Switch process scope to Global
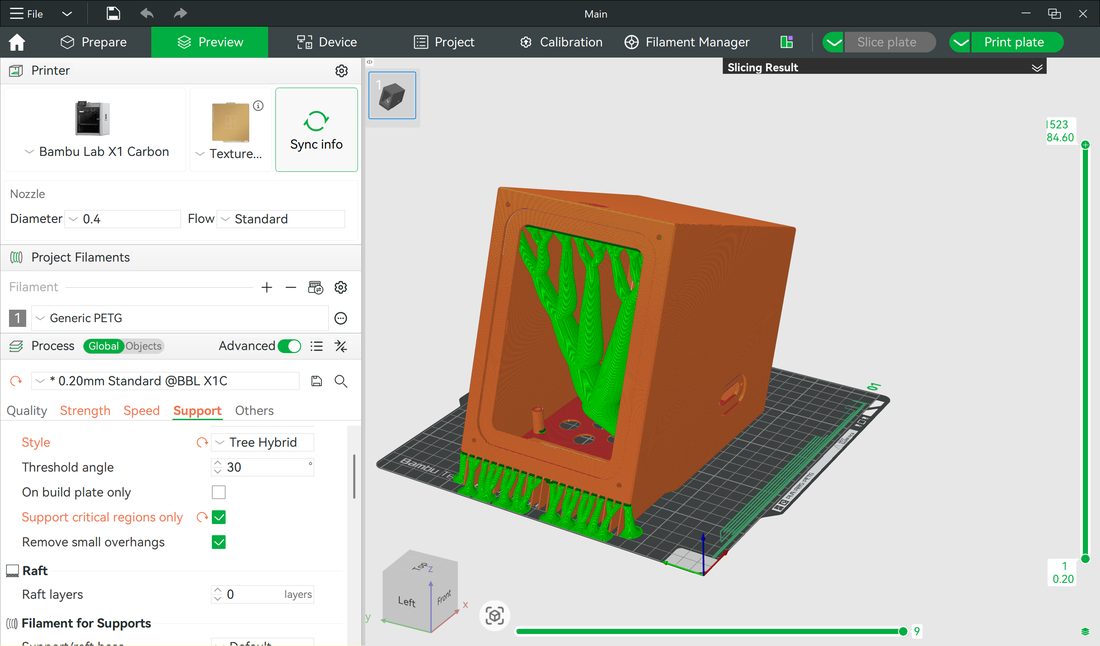The height and width of the screenshot is (646, 1100). pos(103,346)
